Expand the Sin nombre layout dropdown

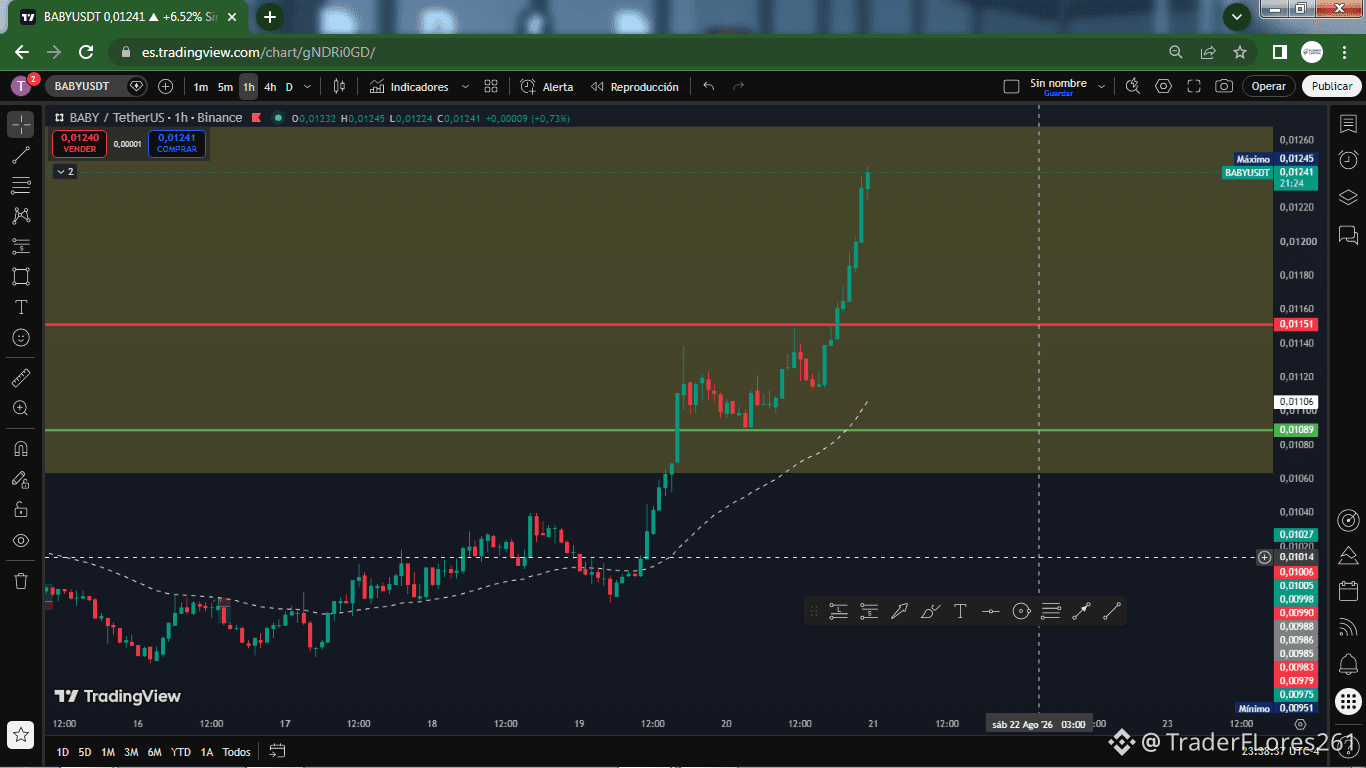click(1101, 87)
